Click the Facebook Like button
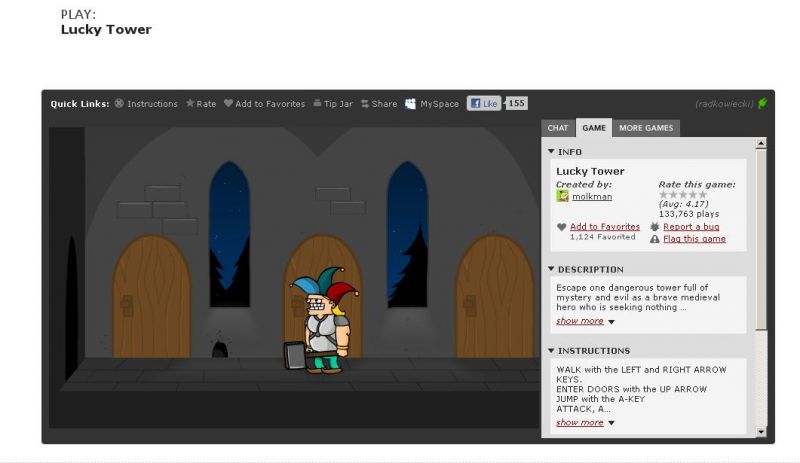Image resolution: width=800 pixels, height=463 pixels. click(484, 103)
